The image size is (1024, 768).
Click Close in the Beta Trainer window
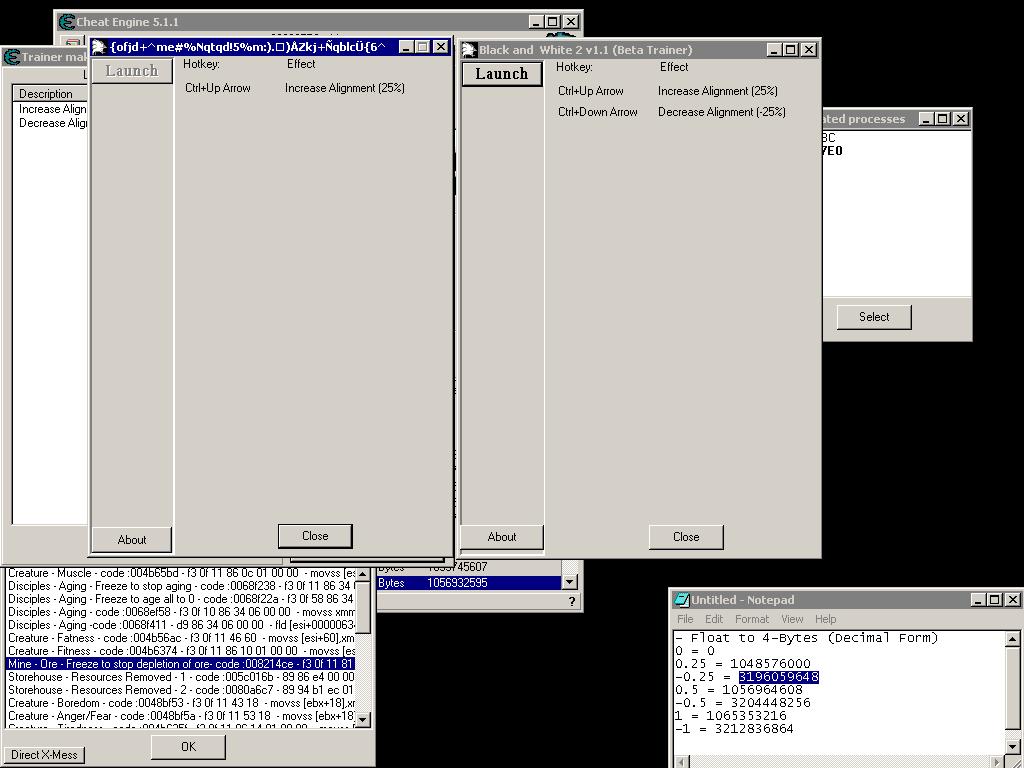click(x=686, y=537)
